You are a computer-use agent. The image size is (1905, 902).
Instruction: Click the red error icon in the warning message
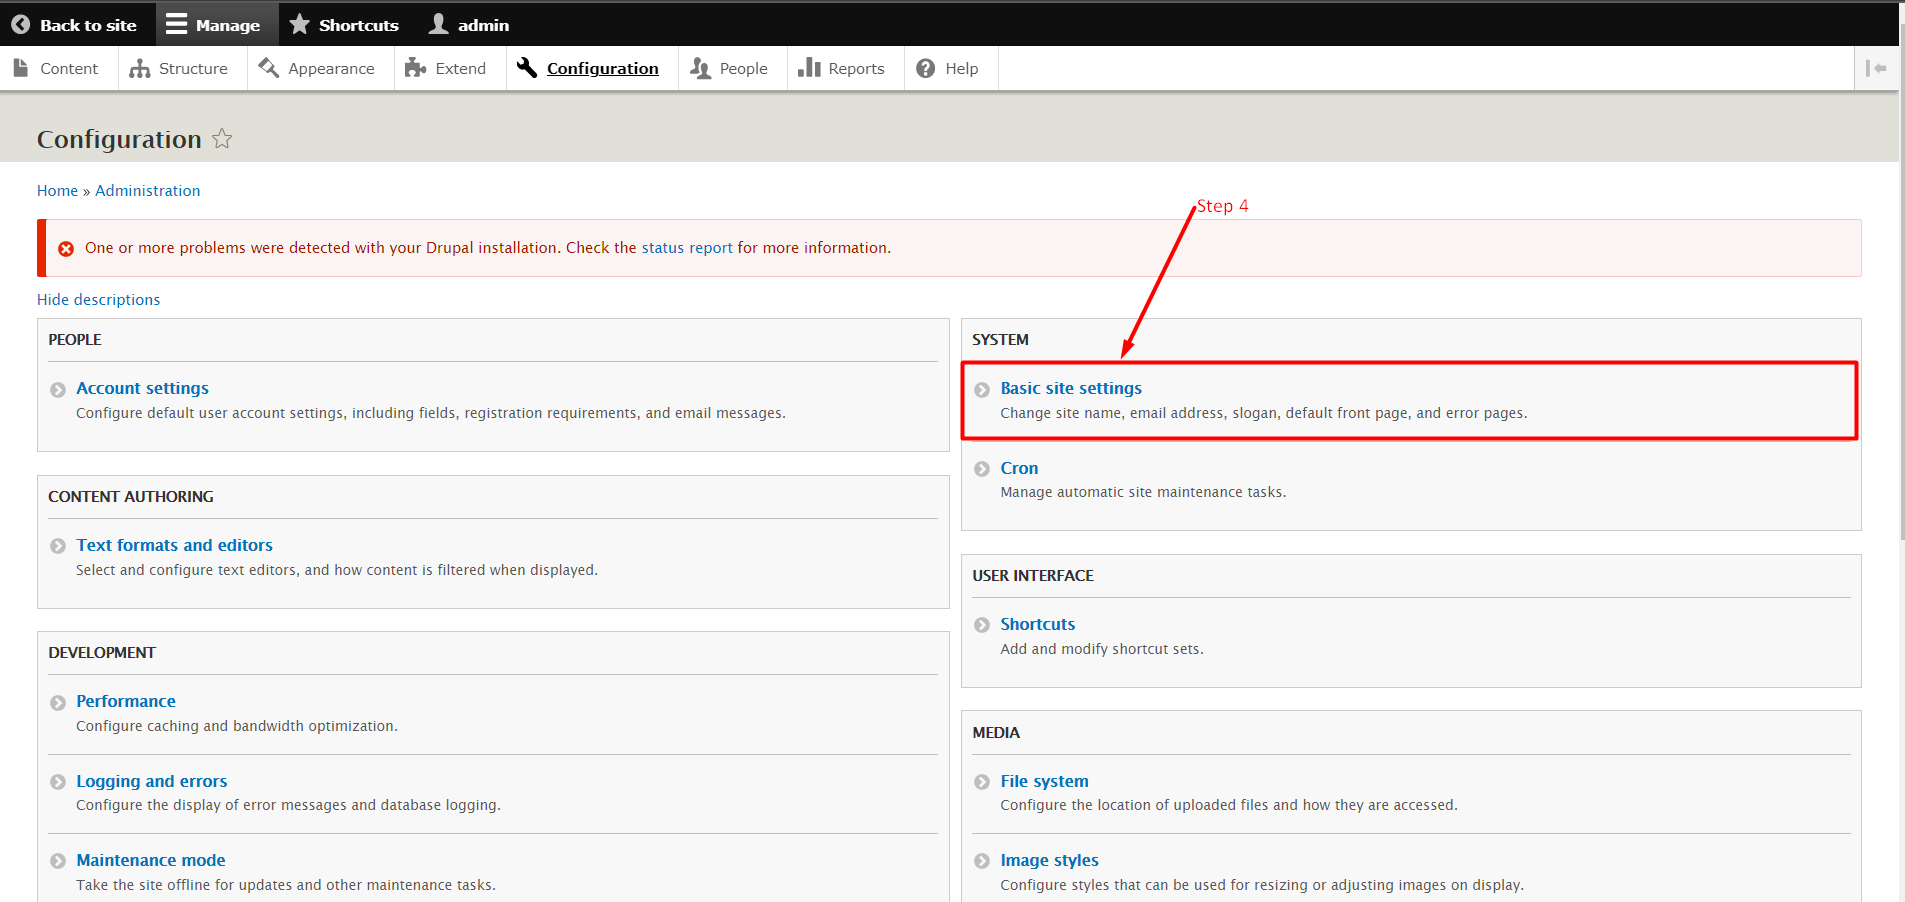[66, 249]
